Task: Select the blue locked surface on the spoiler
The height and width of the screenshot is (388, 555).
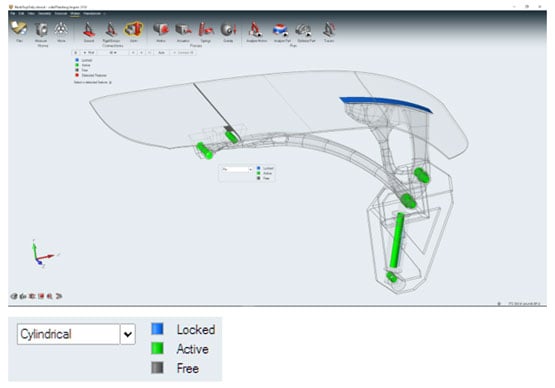Action: pos(386,104)
